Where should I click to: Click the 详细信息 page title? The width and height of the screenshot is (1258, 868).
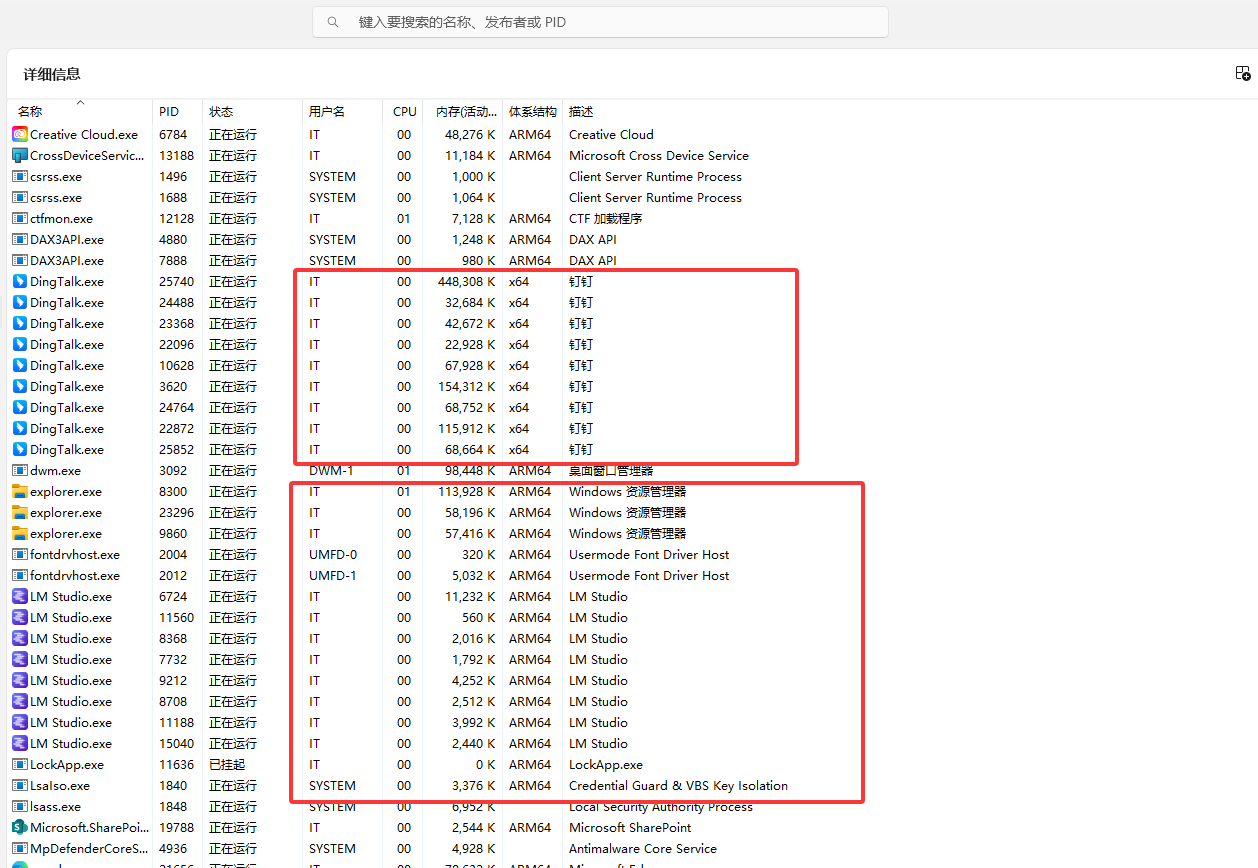(52, 74)
